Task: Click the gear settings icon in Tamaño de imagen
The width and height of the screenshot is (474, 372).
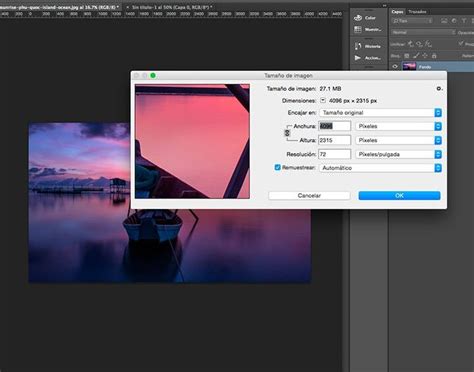Action: coord(439,89)
